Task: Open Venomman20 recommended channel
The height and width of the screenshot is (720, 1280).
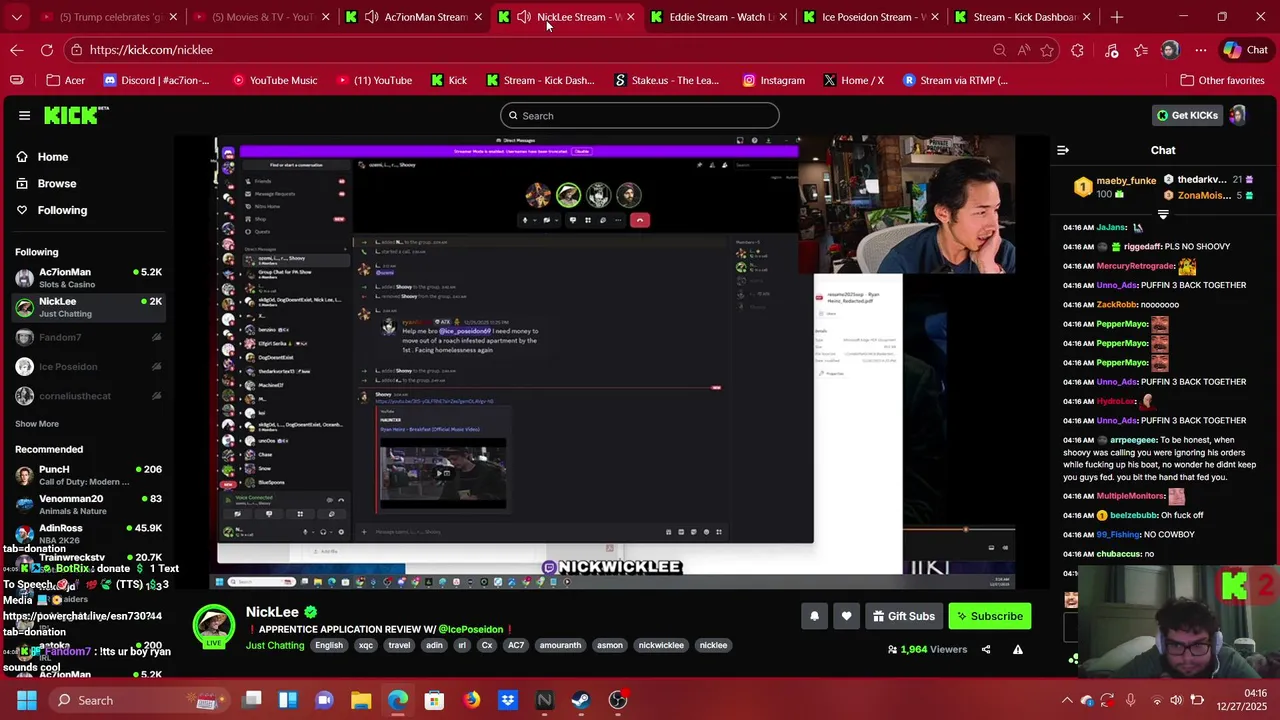Action: click(x=88, y=505)
